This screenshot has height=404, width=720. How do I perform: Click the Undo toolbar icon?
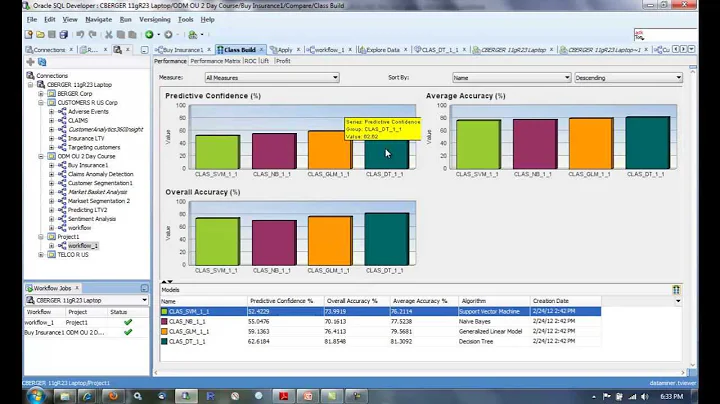(x=80, y=34)
